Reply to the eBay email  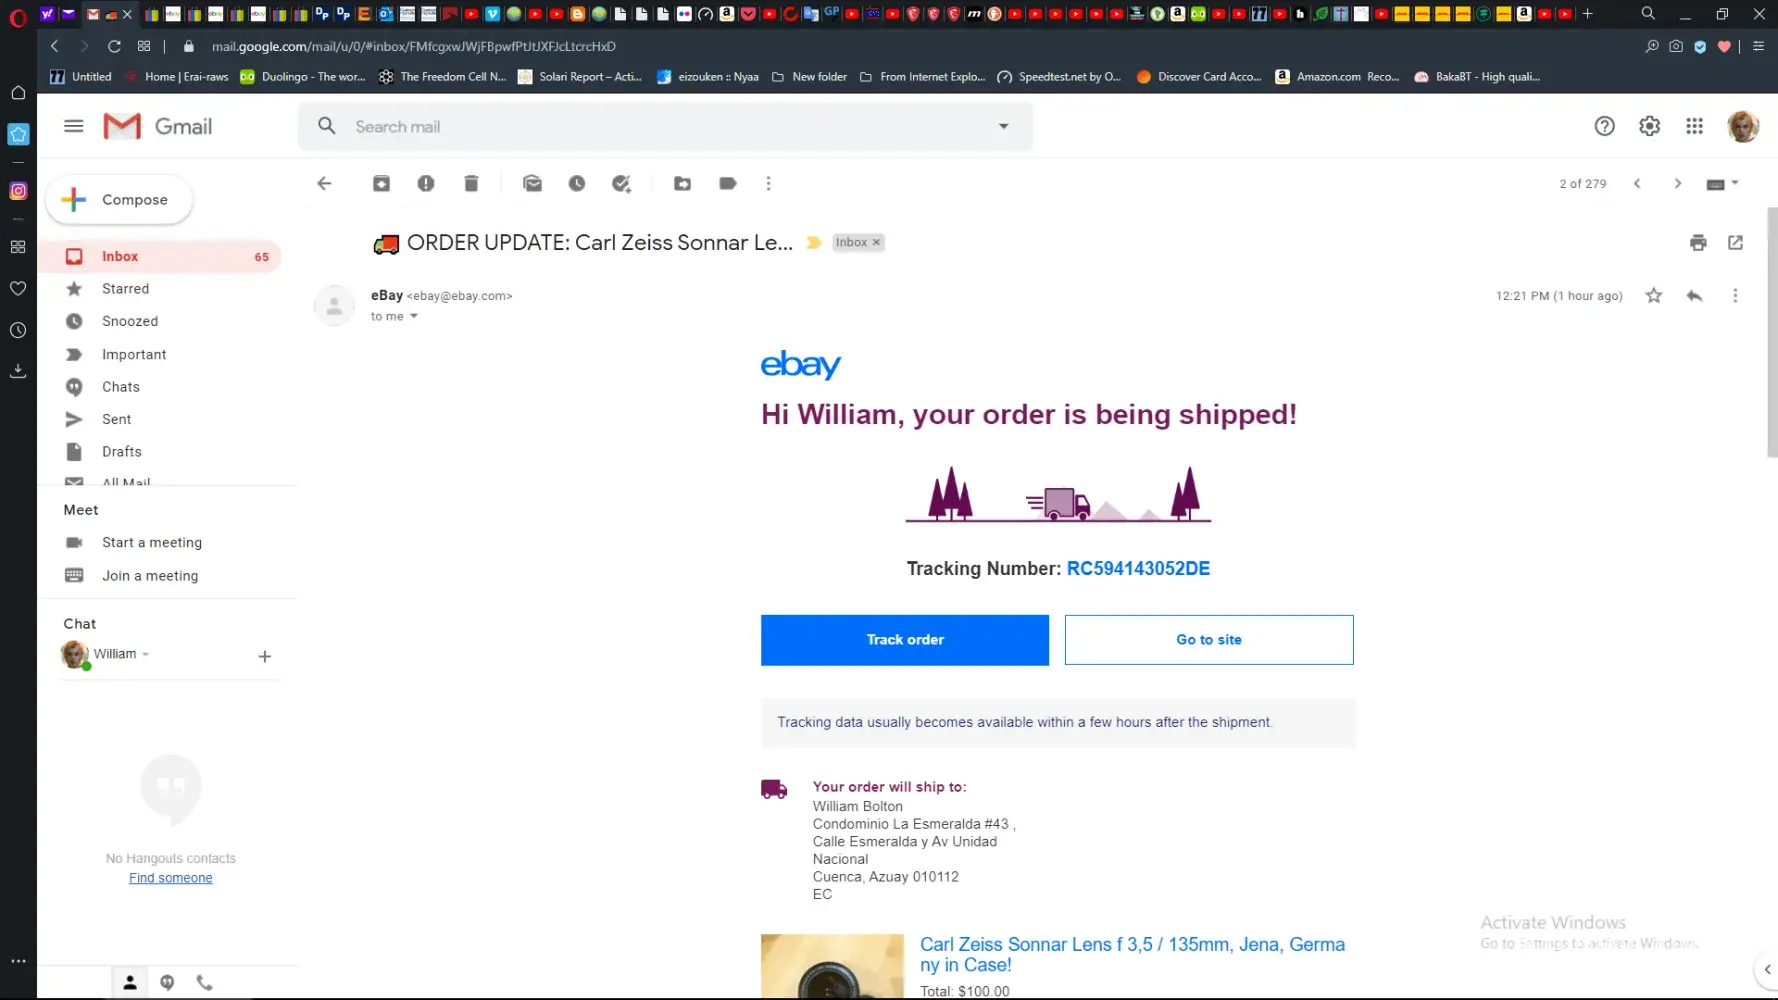point(1694,295)
